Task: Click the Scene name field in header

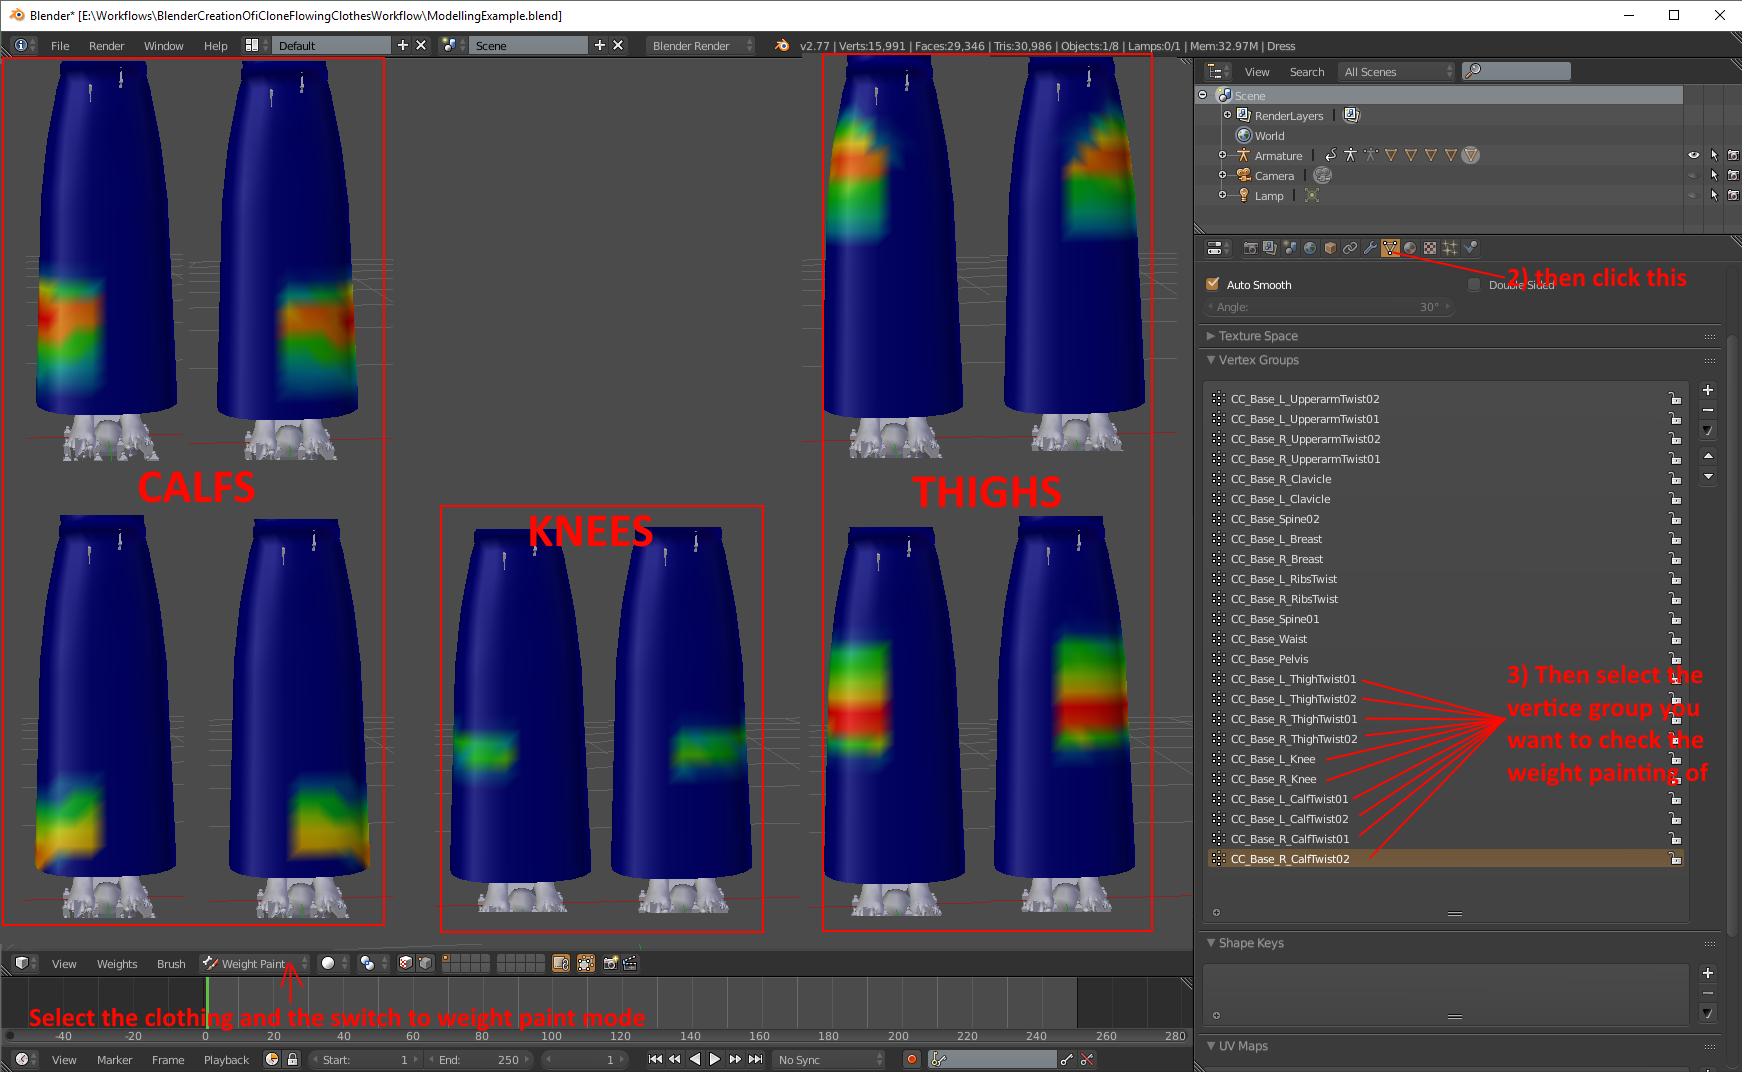Action: point(529,46)
